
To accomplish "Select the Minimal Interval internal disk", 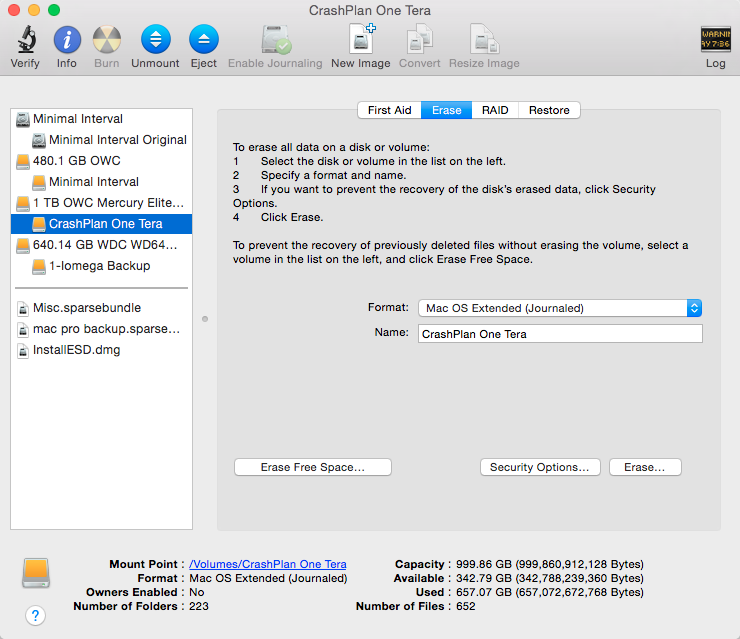I will point(101,119).
